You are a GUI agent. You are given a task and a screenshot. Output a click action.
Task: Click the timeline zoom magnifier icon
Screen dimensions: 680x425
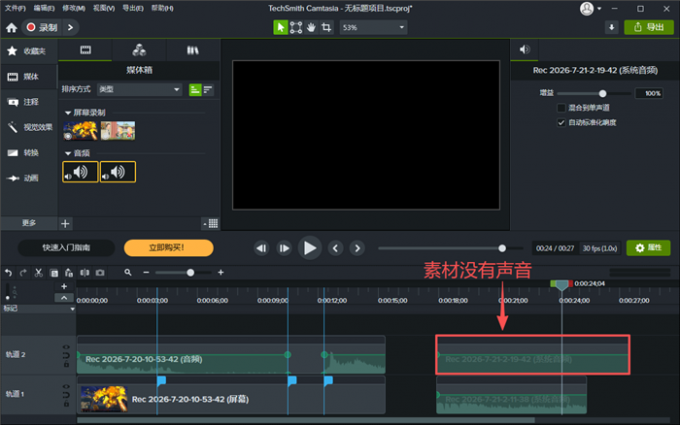(128, 272)
